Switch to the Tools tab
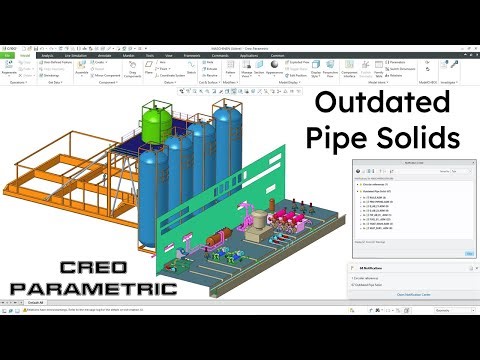 [150, 55]
